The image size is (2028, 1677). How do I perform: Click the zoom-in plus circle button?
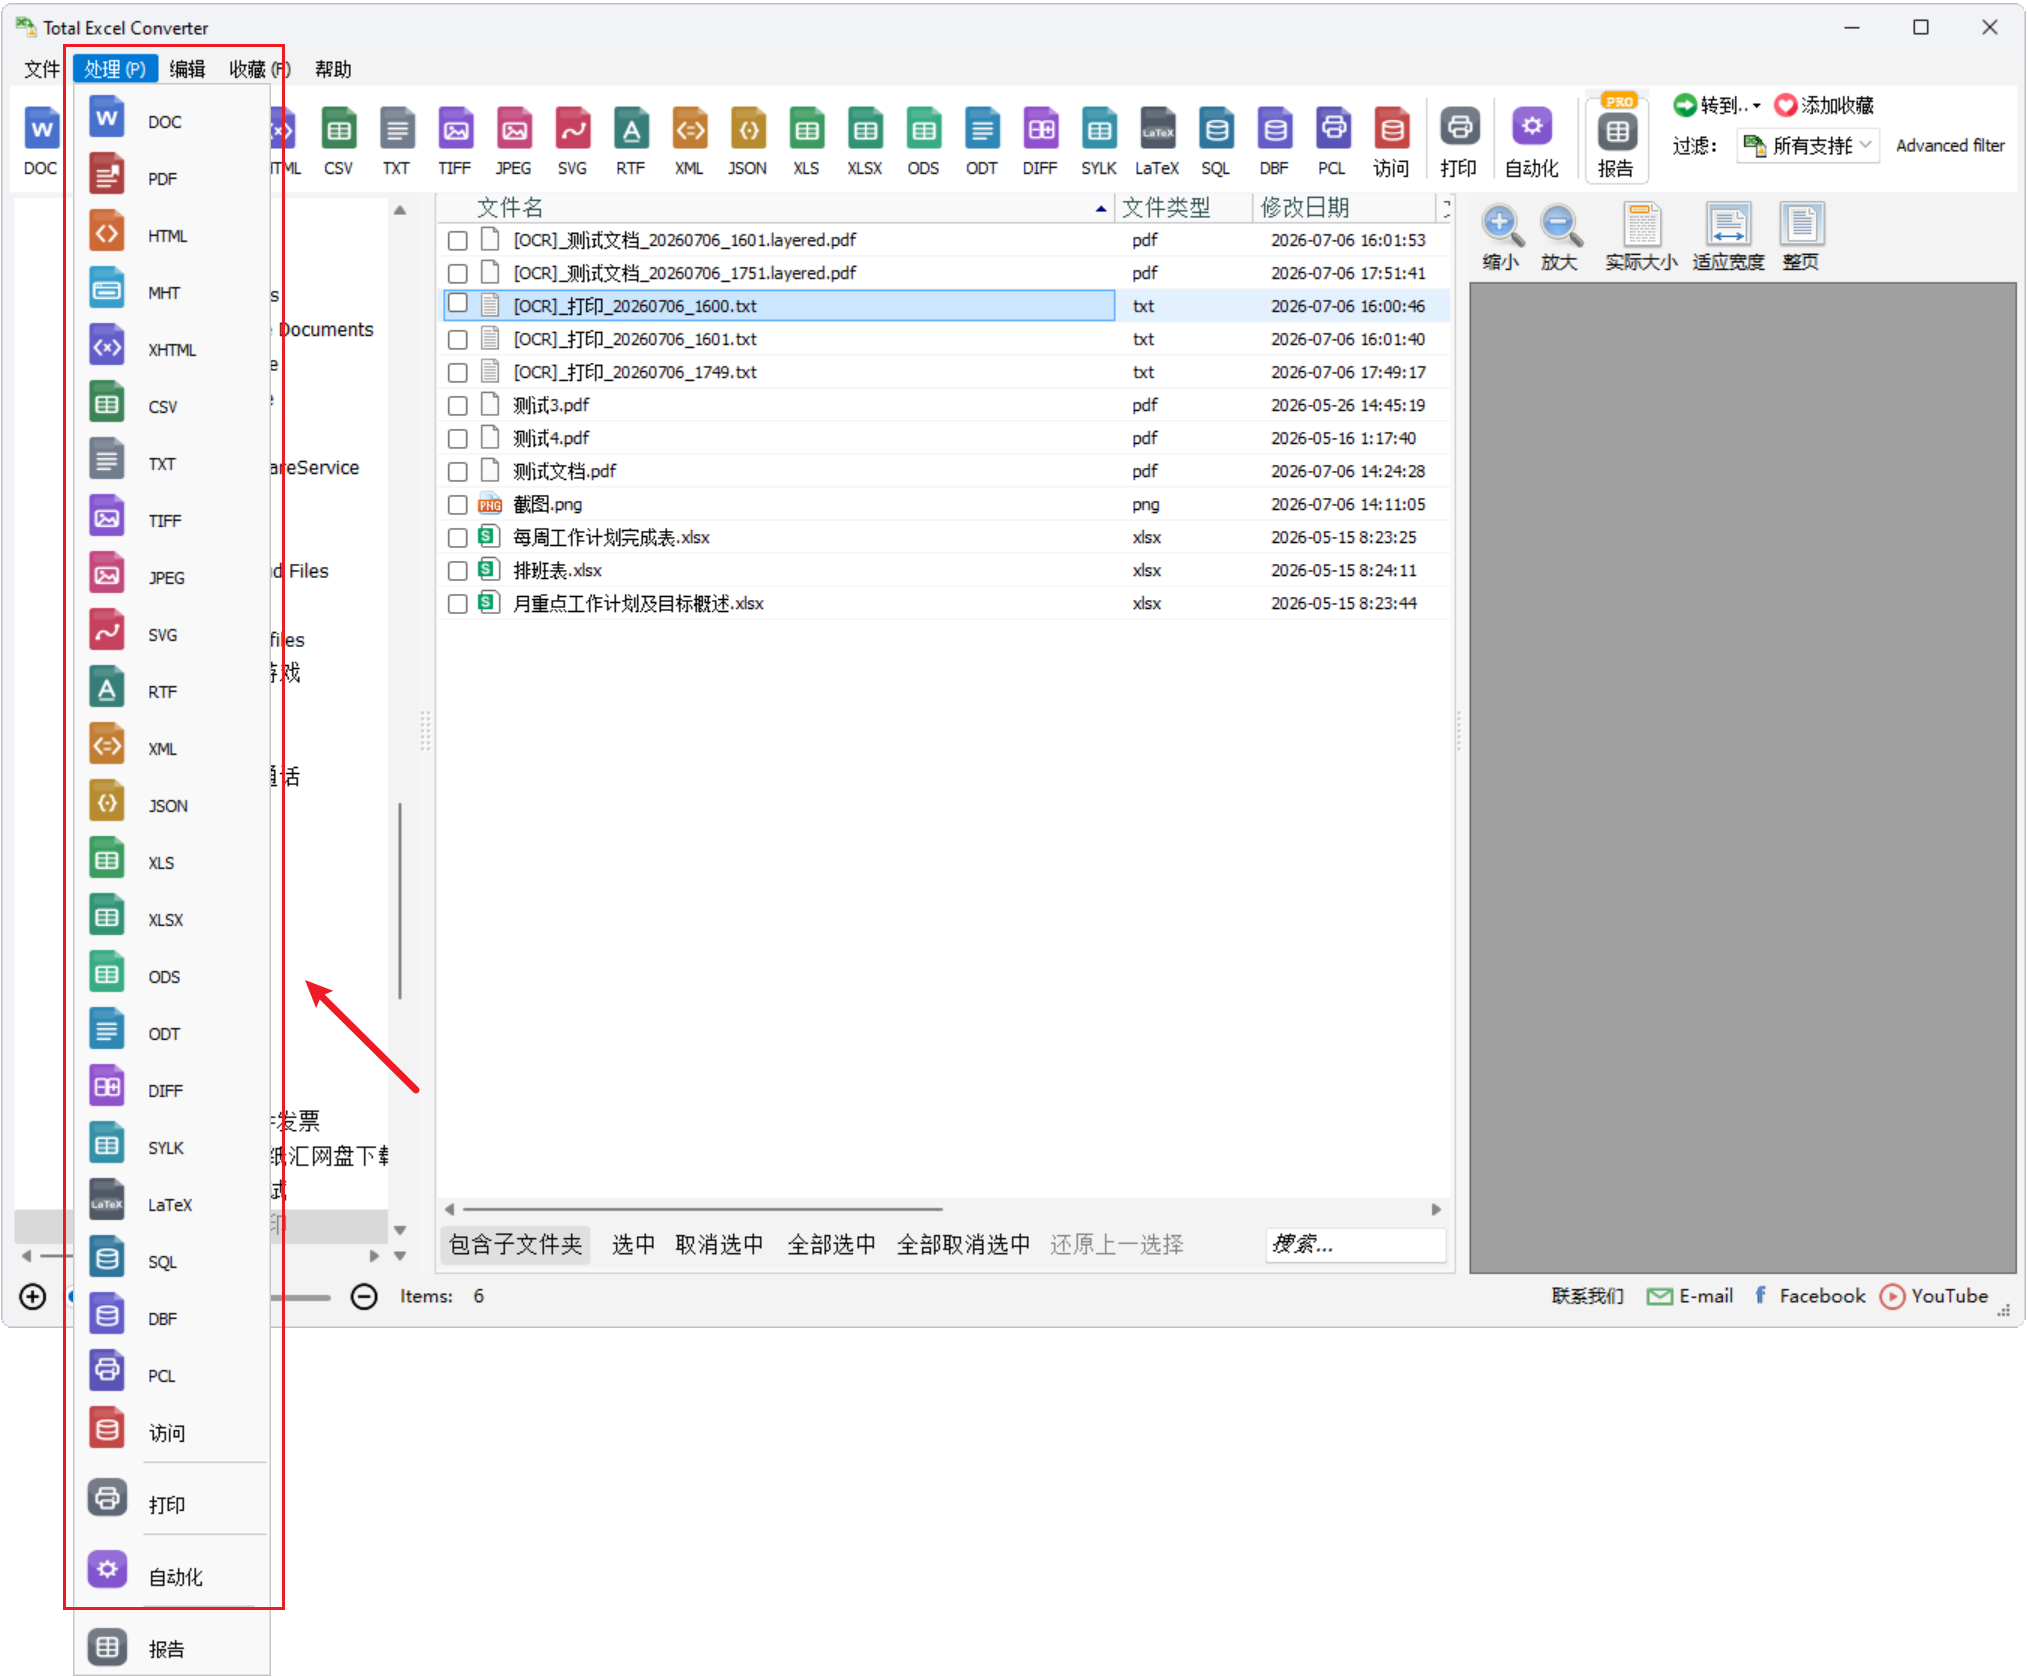pyautogui.click(x=33, y=1297)
